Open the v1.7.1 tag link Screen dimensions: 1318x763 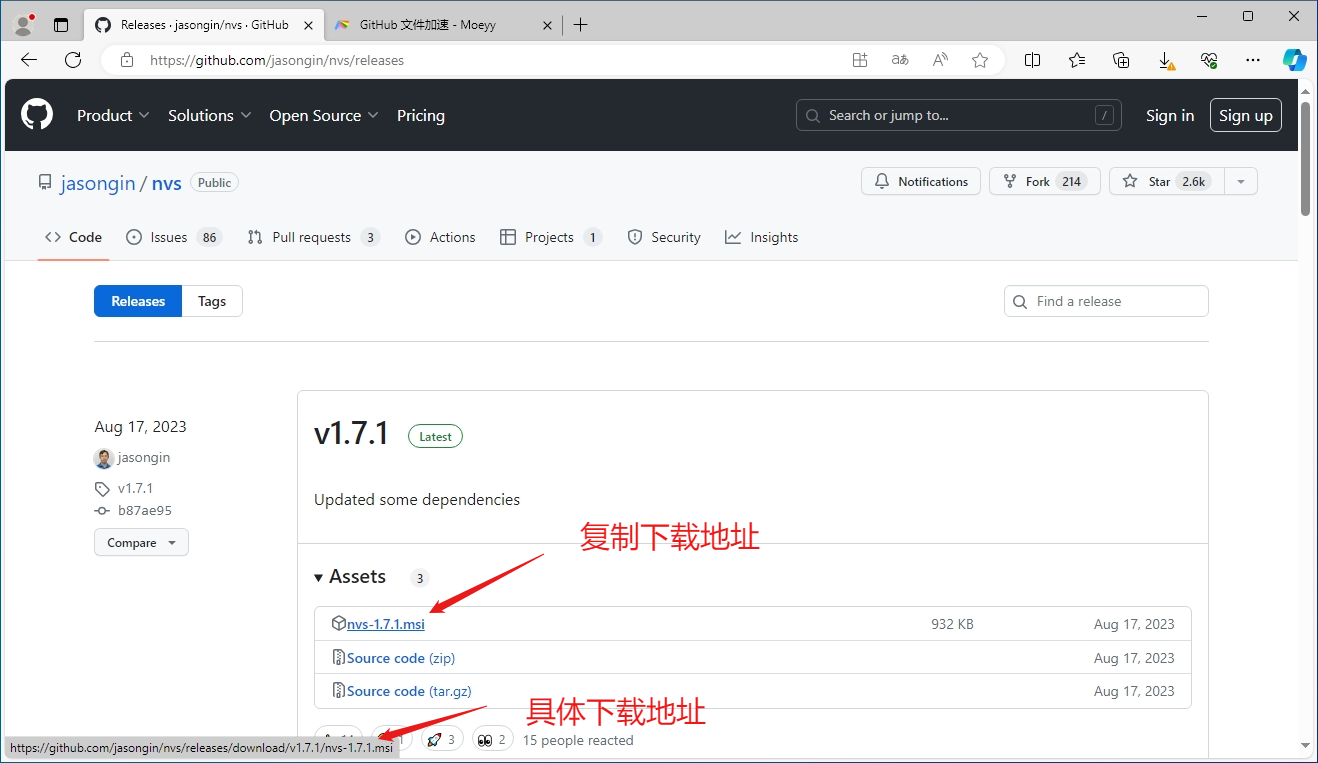pyautogui.click(x=135, y=489)
